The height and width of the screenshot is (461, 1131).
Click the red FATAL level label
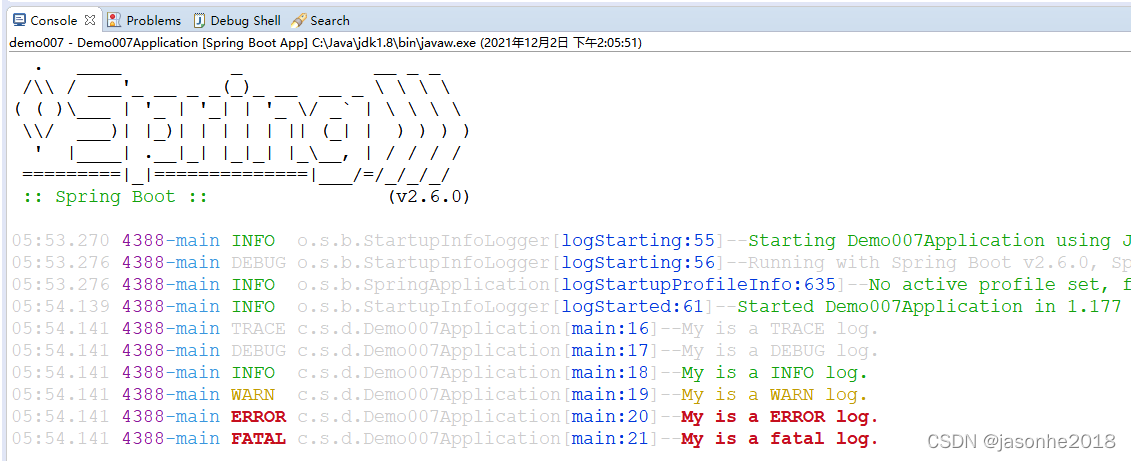[258, 439]
